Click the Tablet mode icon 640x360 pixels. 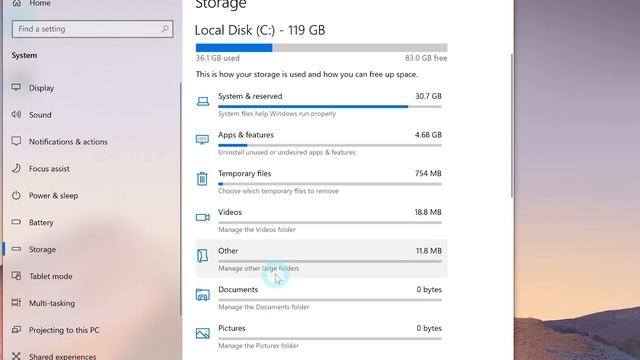(x=16, y=276)
